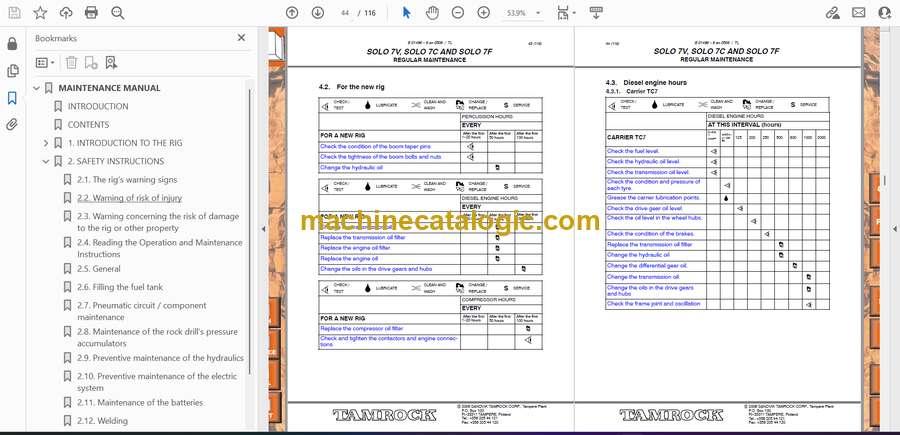Image resolution: width=900 pixels, height=435 pixels.
Task: Open bookmark 2.11. Maintenance of the batteries
Action: coord(140,402)
